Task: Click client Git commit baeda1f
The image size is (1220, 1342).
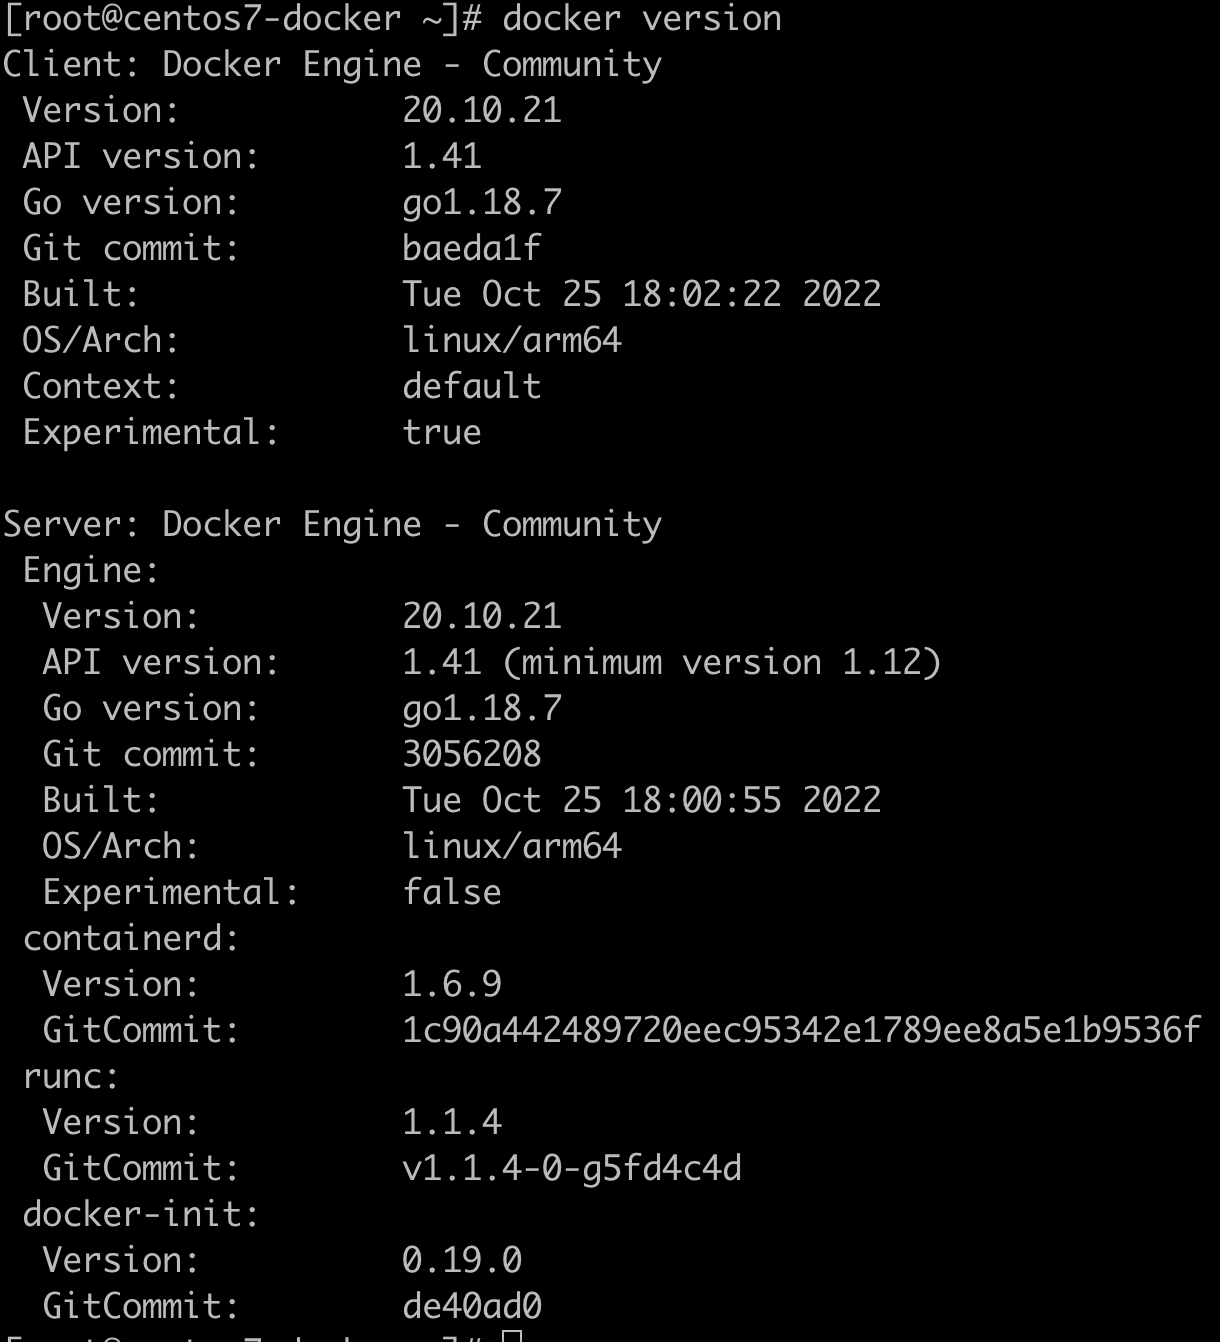Action: coord(472,248)
